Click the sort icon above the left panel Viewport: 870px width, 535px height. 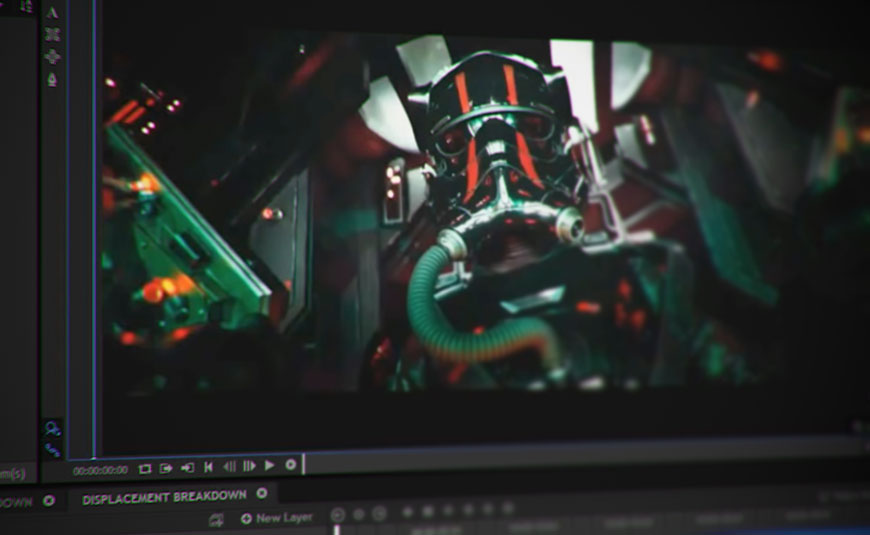click(x=26, y=6)
